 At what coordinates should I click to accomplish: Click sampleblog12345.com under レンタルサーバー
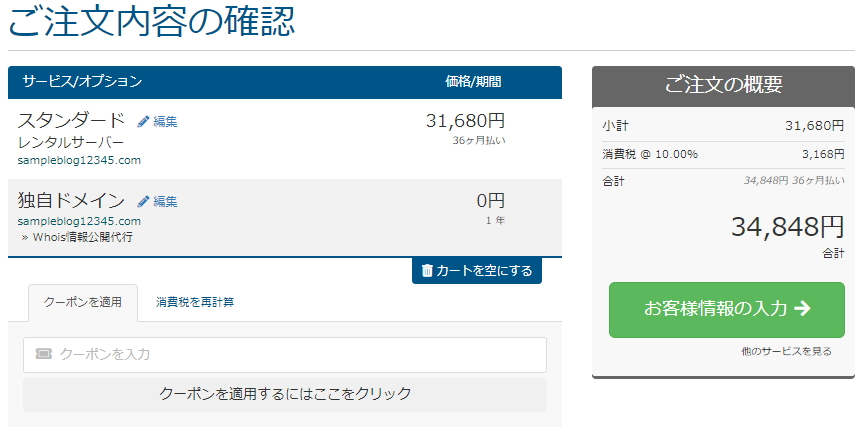[x=79, y=161]
